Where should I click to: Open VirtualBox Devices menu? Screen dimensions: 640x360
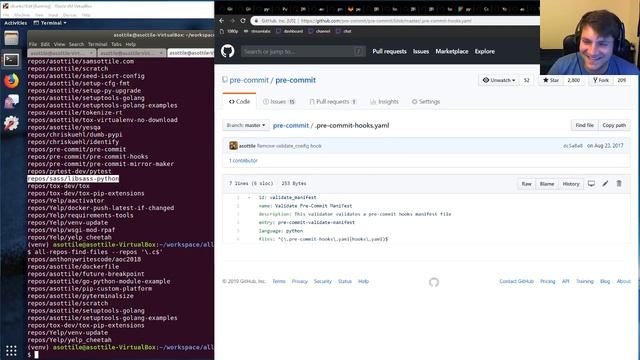[70, 15]
